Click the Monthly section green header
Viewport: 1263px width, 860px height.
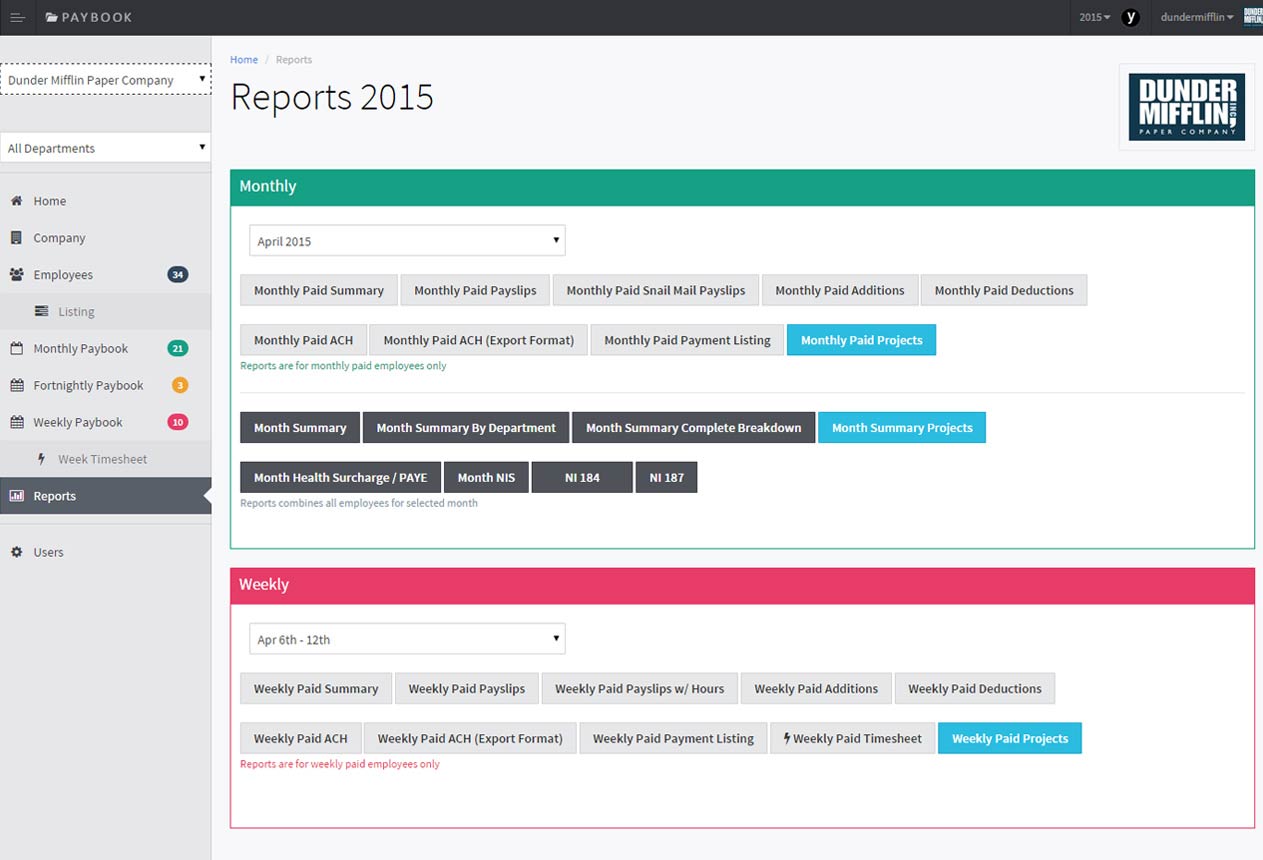(742, 186)
